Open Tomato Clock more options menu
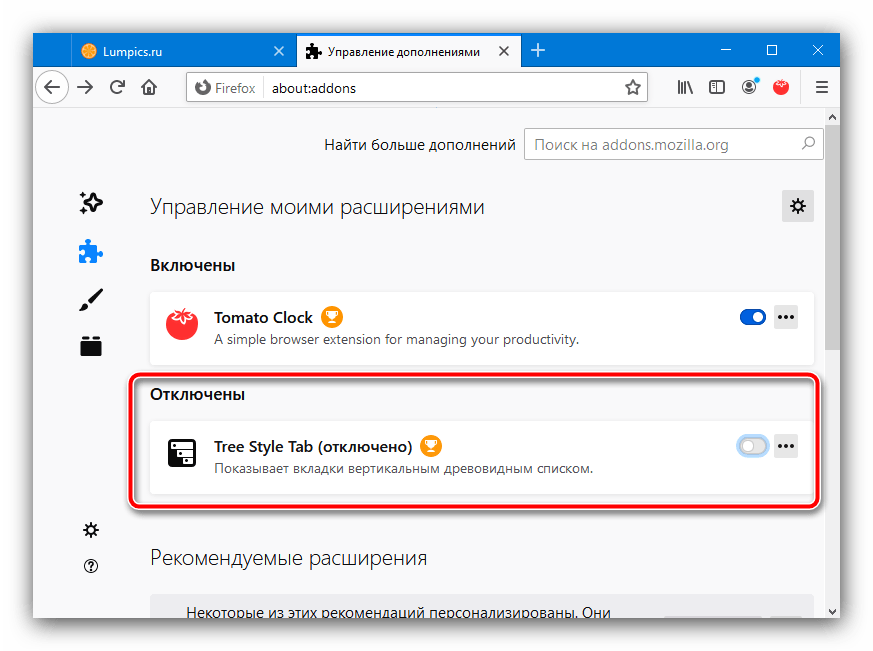873x651 pixels. 786,318
